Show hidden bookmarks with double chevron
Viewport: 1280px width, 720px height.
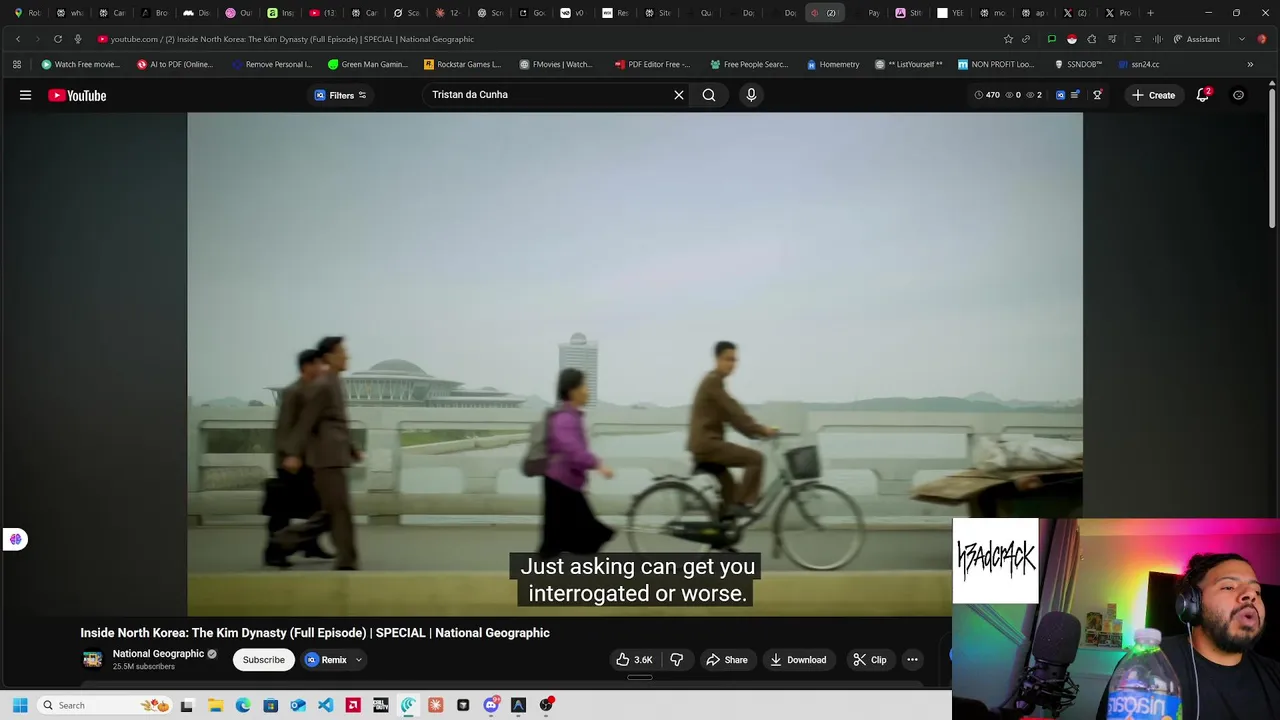(x=1250, y=64)
